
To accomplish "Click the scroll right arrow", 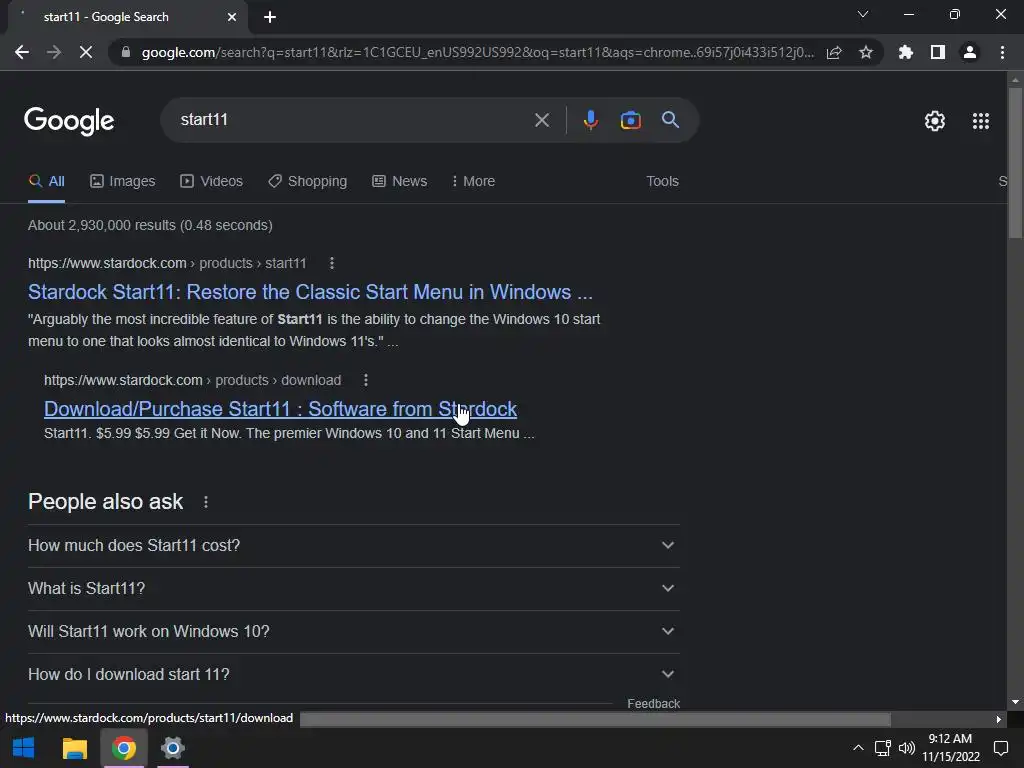I will pyautogui.click(x=999, y=719).
